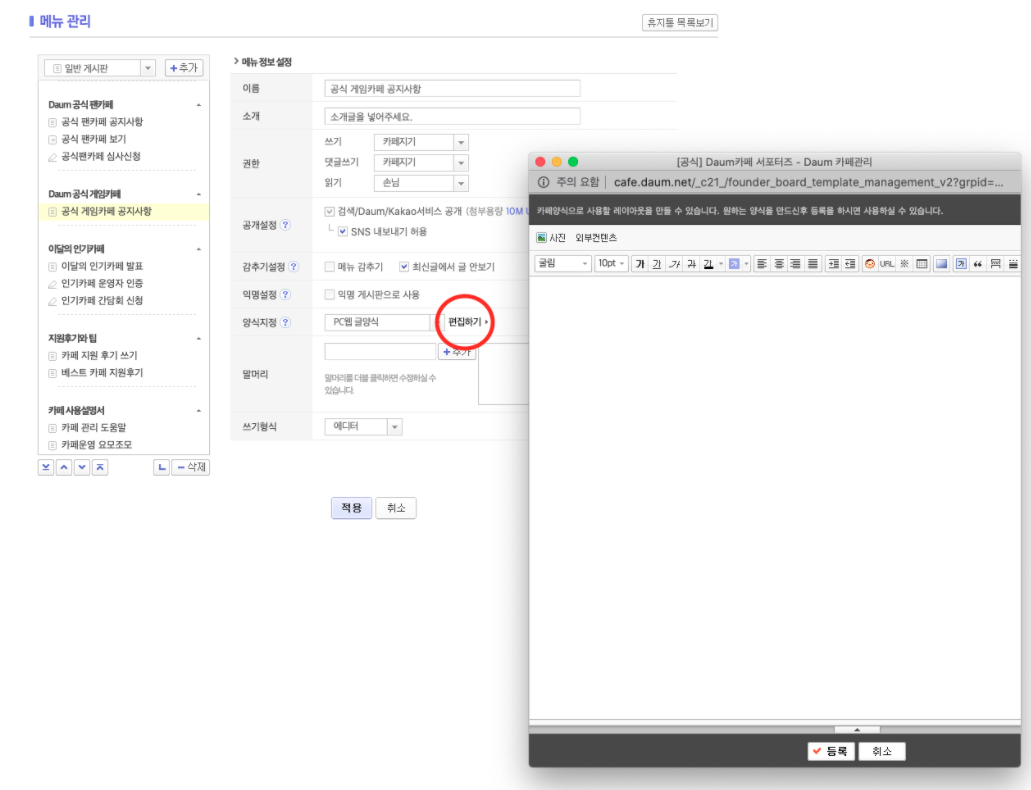
Task: Click the 적용 apply button
Action: pos(351,508)
